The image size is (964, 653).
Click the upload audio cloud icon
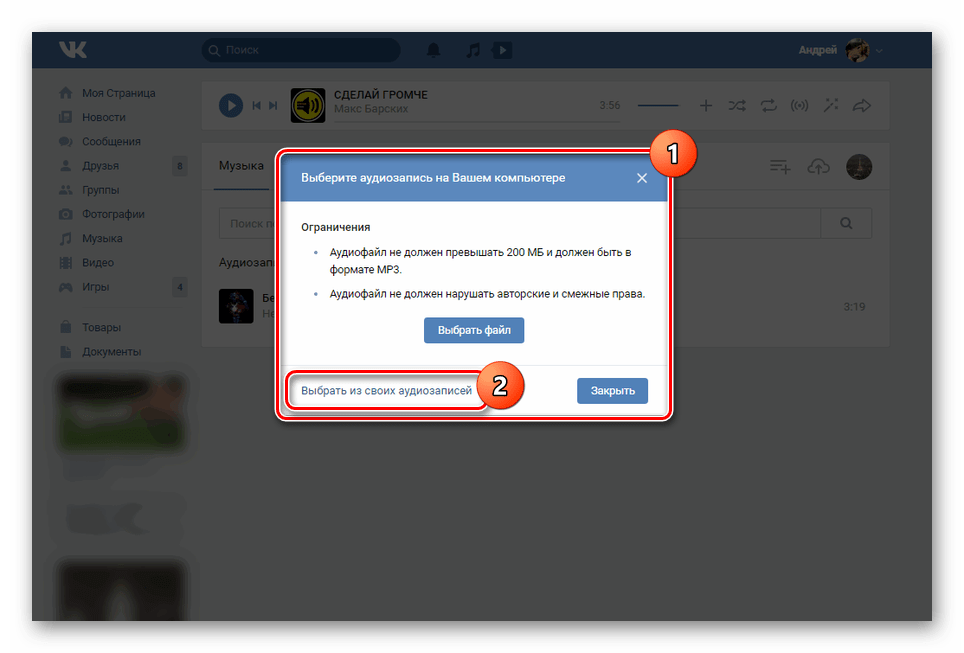[x=818, y=167]
